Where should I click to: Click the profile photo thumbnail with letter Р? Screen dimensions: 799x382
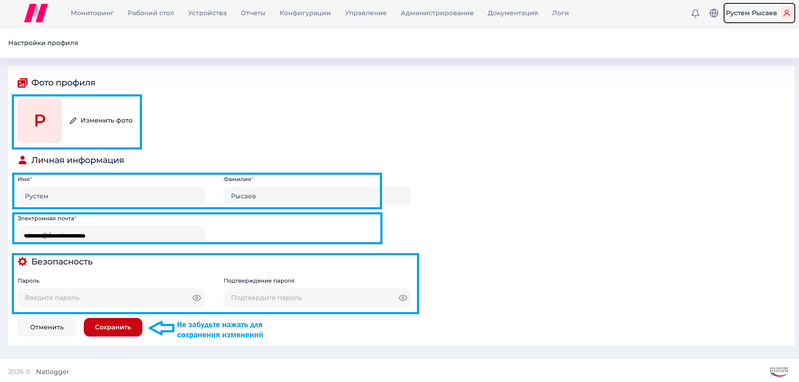tap(40, 121)
